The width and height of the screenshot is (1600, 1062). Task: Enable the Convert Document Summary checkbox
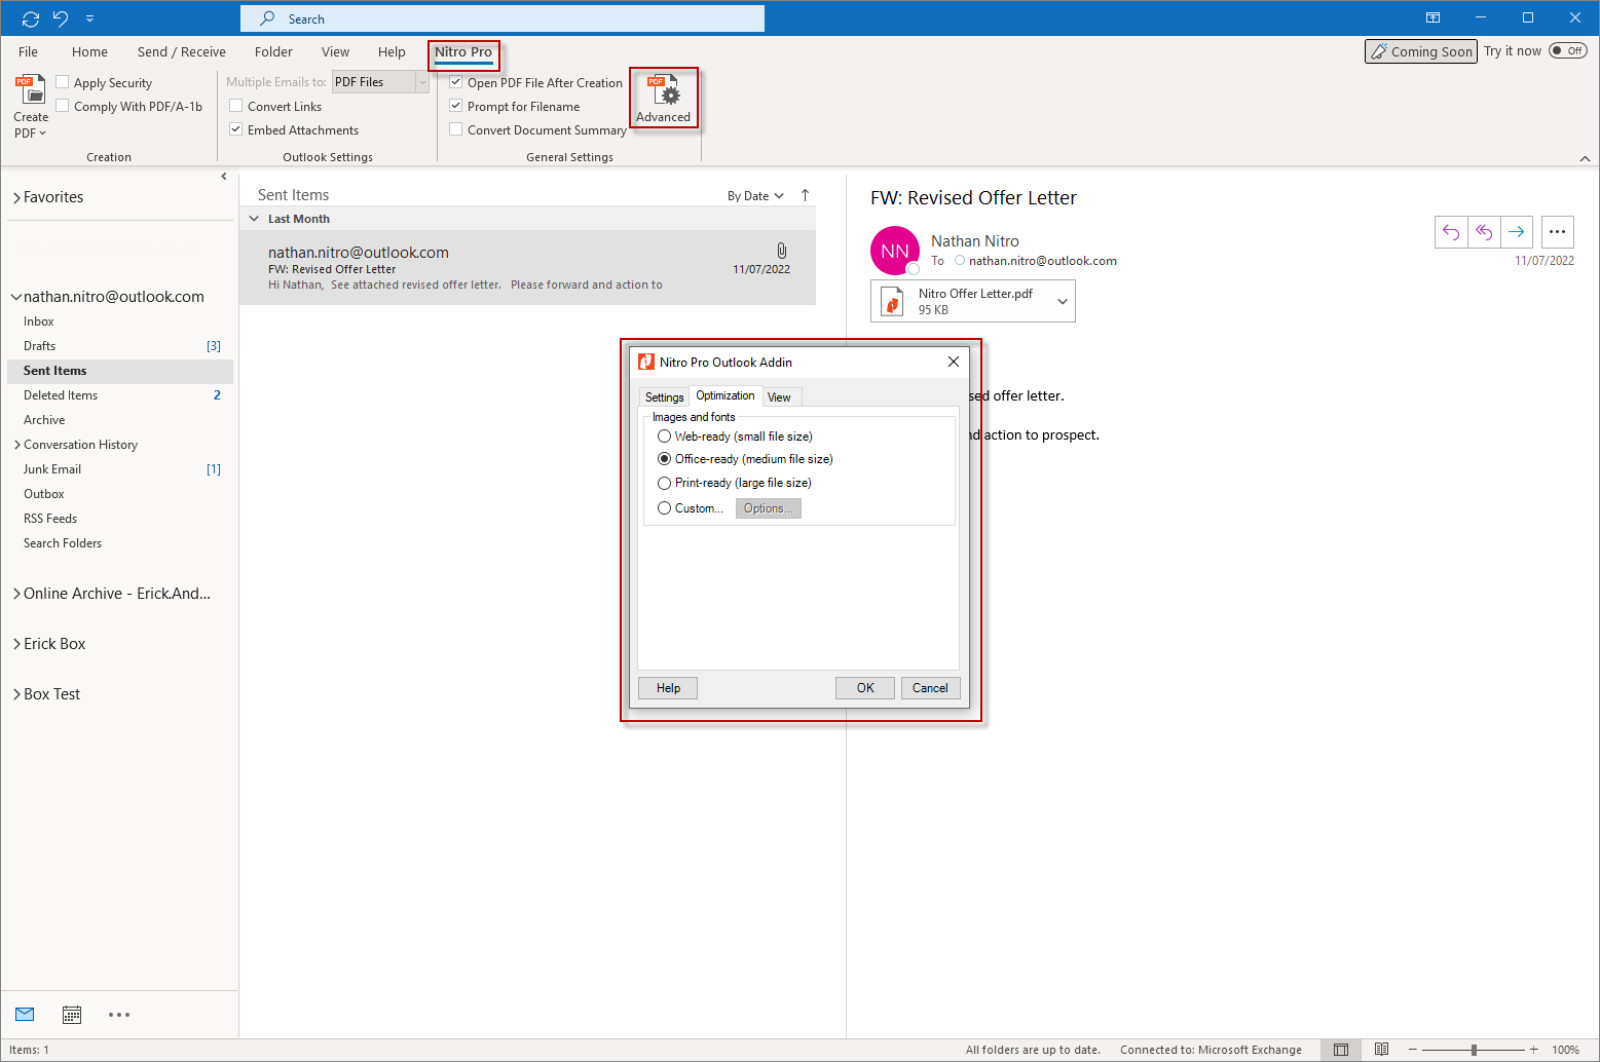(456, 129)
